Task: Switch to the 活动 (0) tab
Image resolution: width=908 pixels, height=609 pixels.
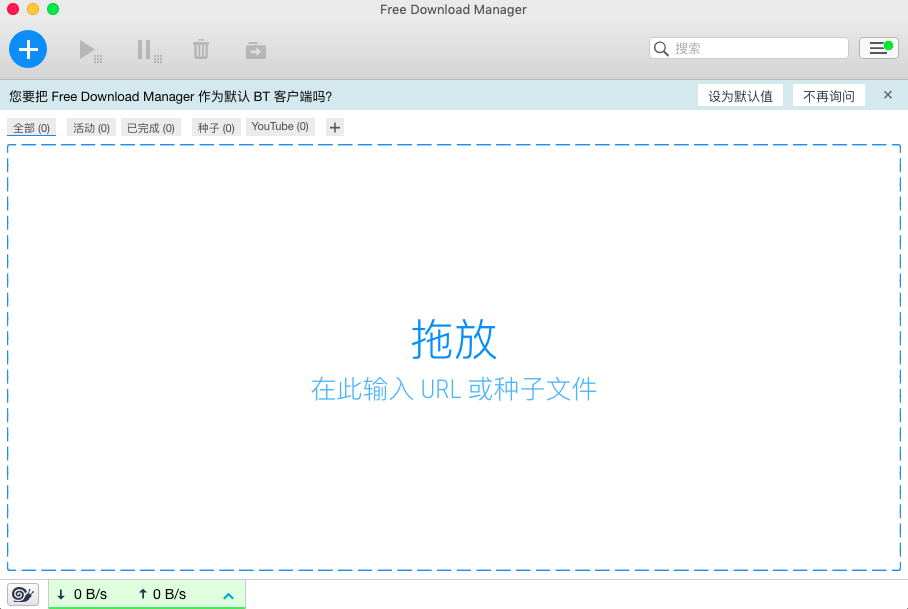Action: tap(91, 127)
